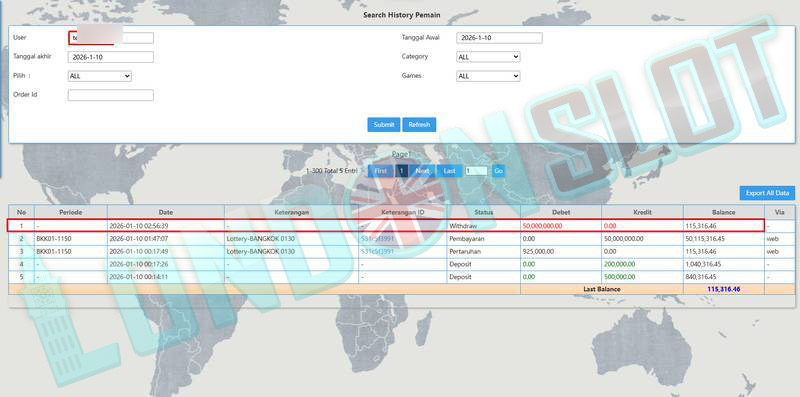Click the Tanggal Awal date field
The width and height of the screenshot is (800, 397).
pos(499,38)
